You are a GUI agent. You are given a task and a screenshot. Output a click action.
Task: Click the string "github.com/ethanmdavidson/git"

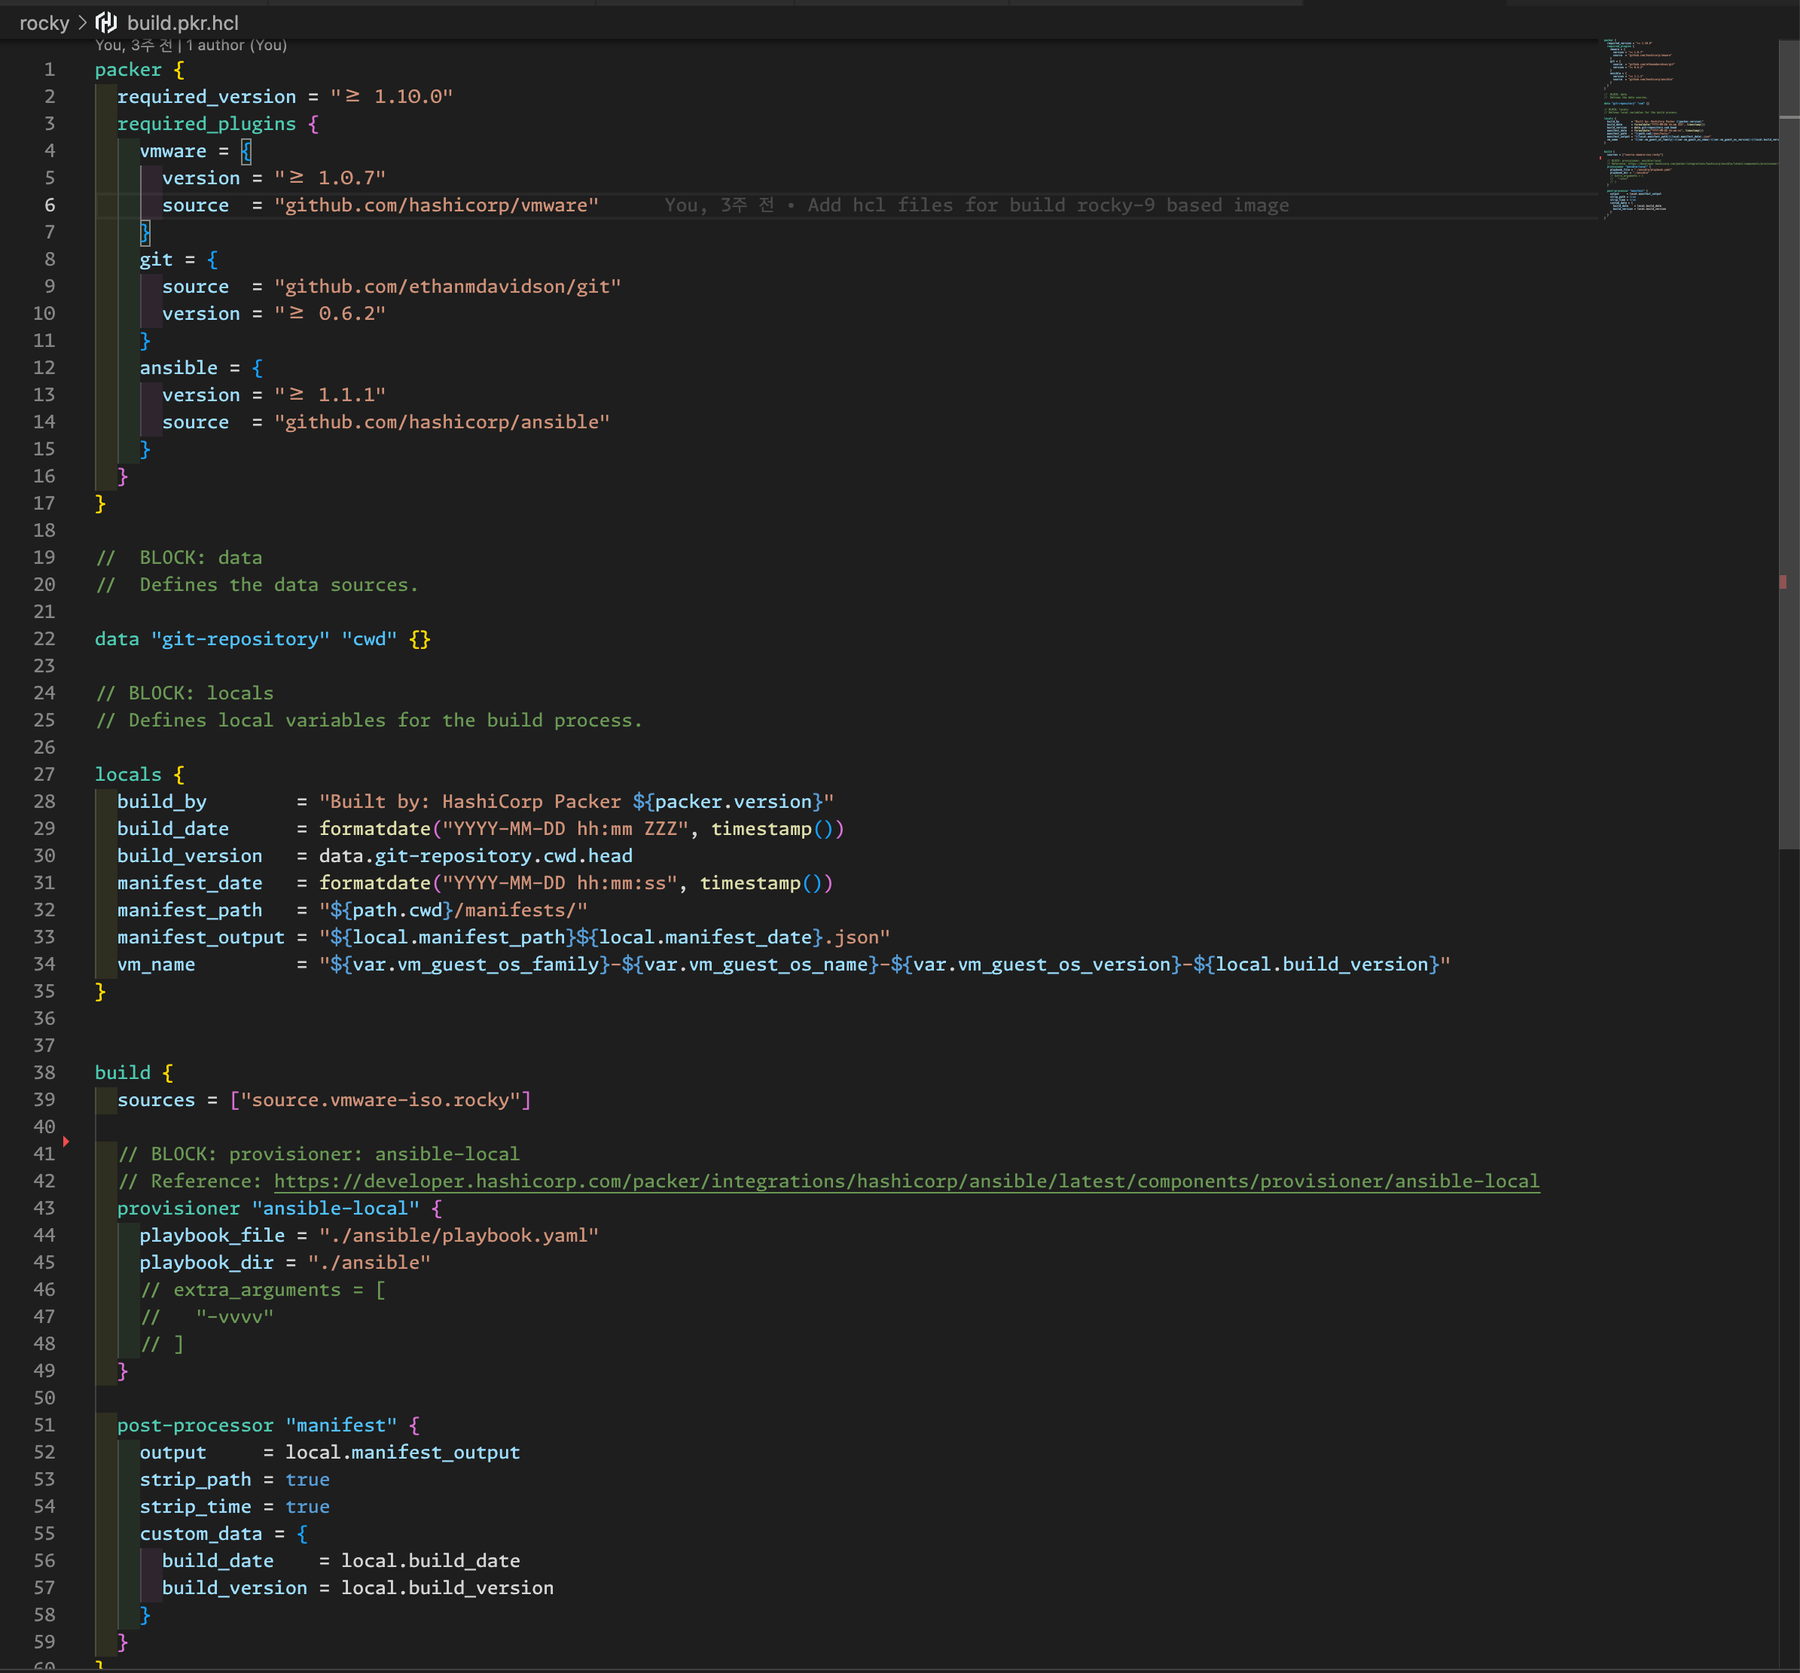(x=448, y=286)
